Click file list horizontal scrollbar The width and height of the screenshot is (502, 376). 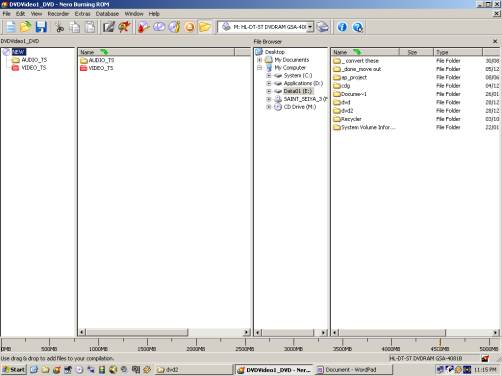[392, 332]
